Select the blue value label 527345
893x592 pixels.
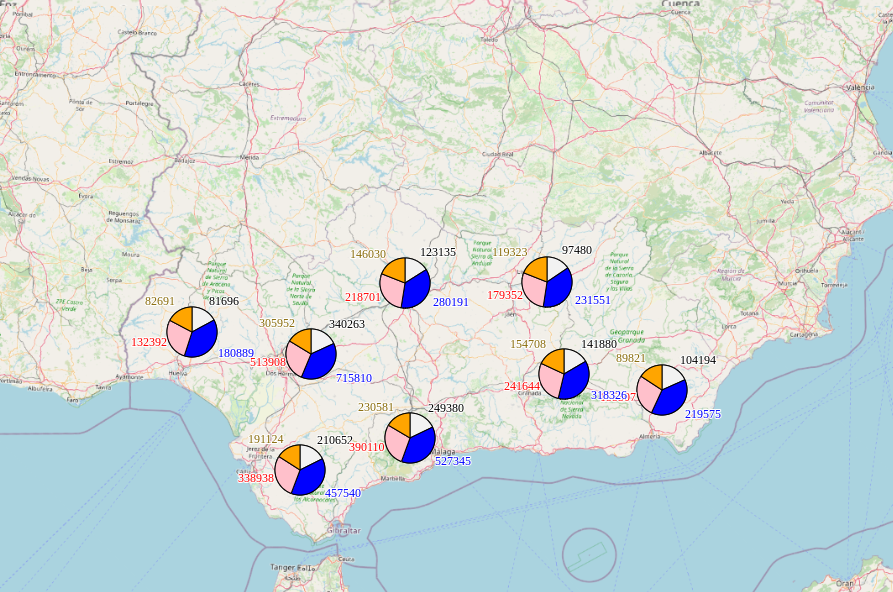tap(453, 462)
